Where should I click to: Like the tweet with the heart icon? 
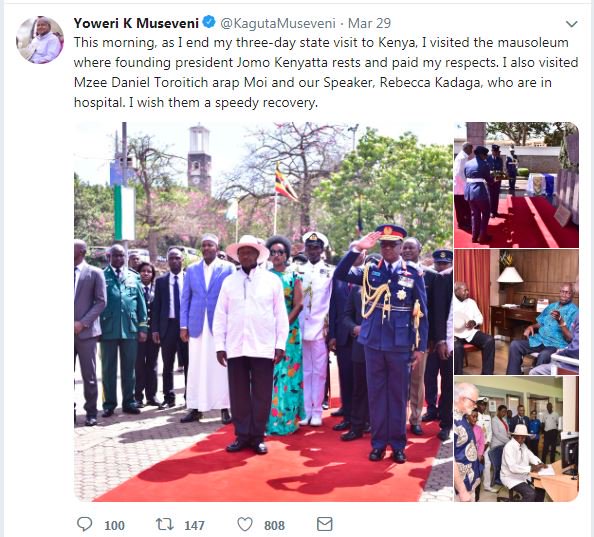(x=245, y=525)
